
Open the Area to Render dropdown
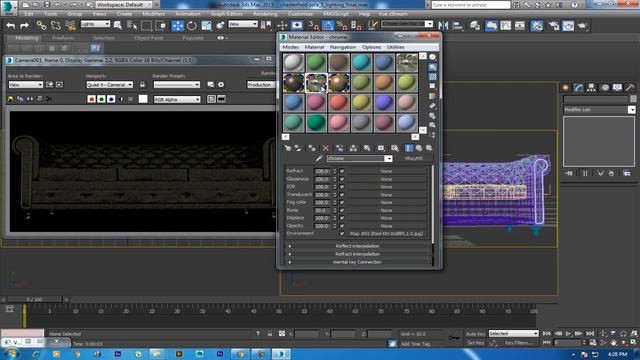(26, 84)
